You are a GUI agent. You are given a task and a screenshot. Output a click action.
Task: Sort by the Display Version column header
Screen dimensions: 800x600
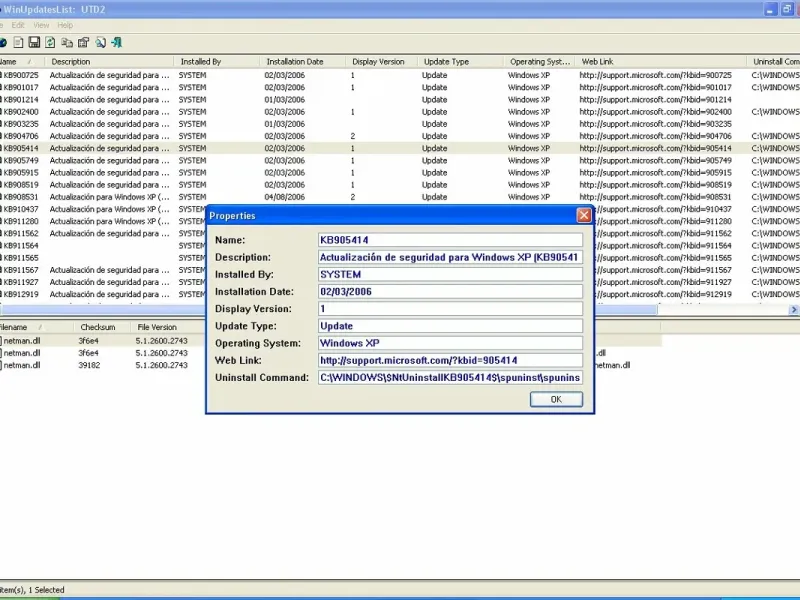coord(382,62)
